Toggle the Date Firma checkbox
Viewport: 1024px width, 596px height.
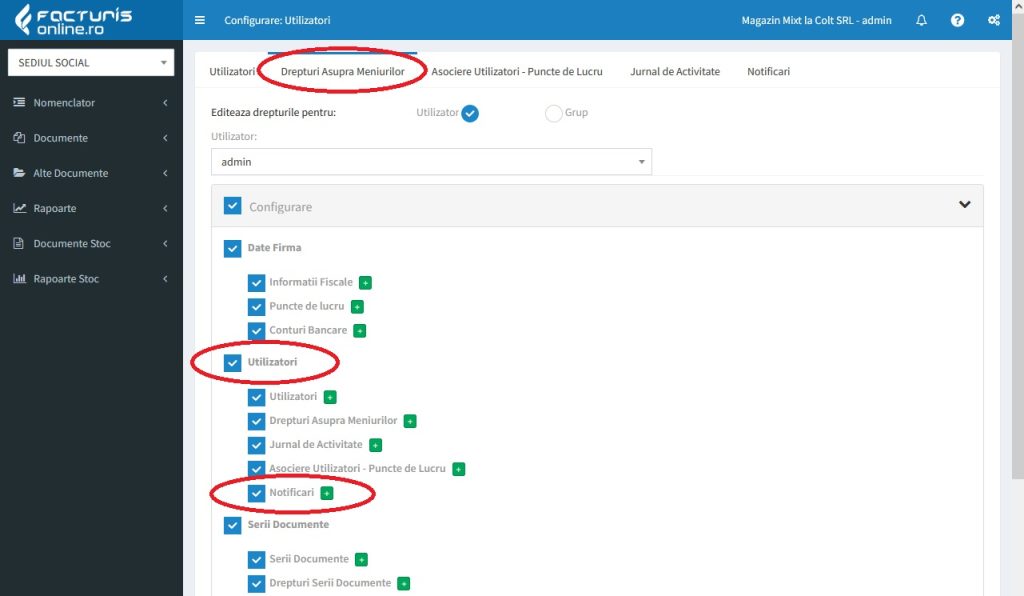[232, 249]
